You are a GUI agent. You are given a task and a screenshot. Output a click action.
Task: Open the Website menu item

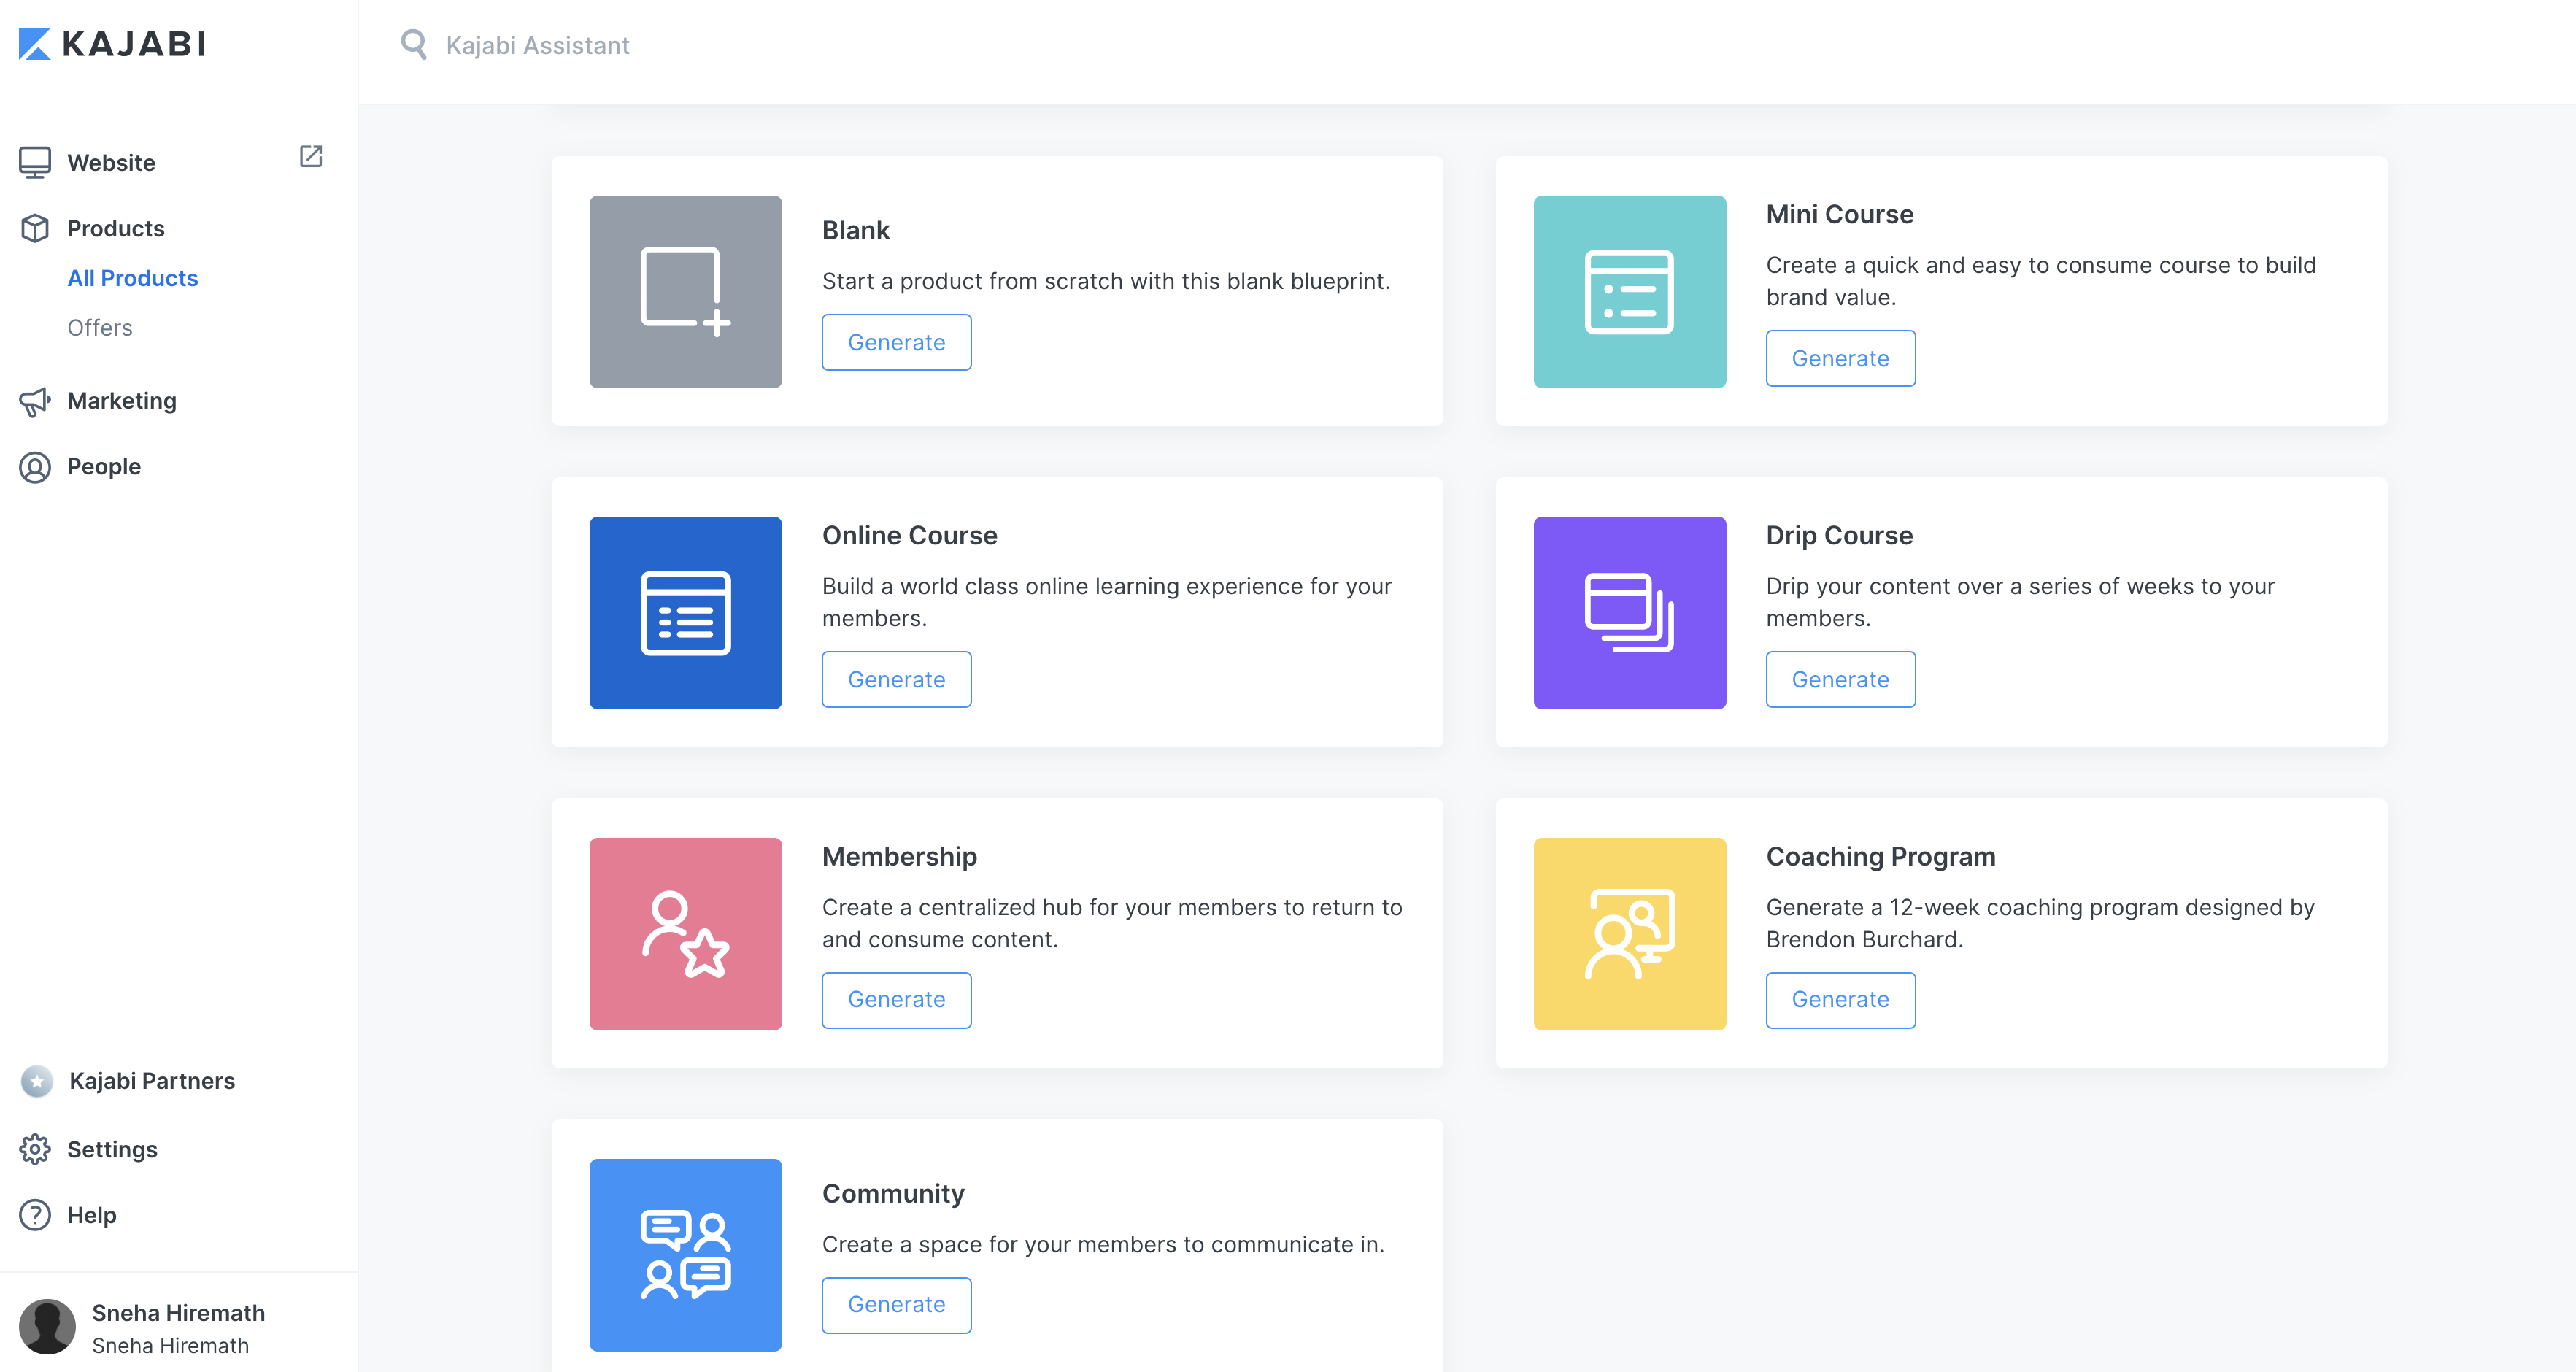coord(111,162)
